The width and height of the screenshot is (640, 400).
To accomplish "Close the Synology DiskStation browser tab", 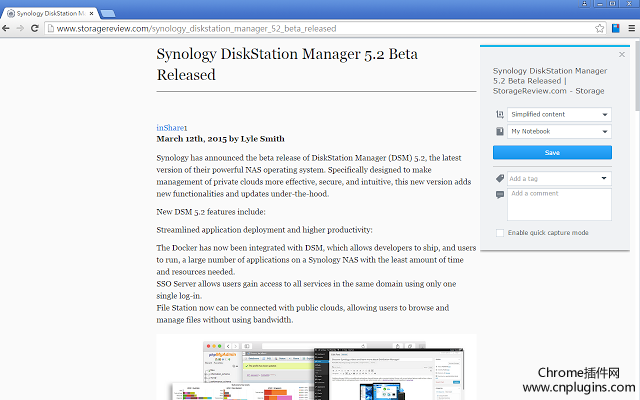I will pyautogui.click(x=91, y=13).
